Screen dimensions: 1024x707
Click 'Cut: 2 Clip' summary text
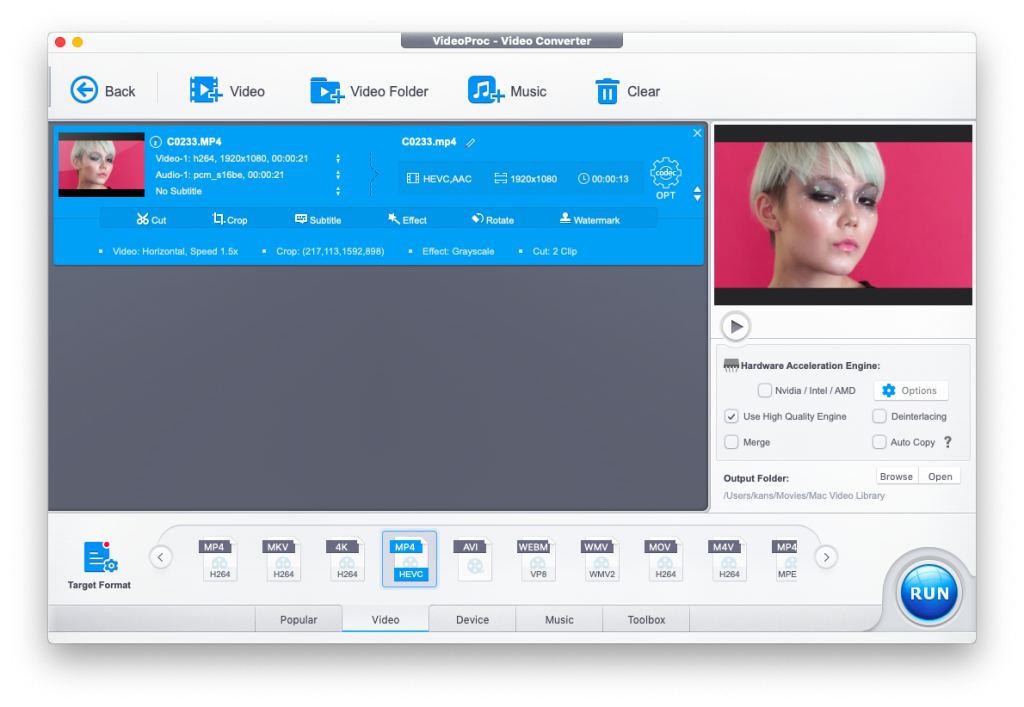(554, 251)
